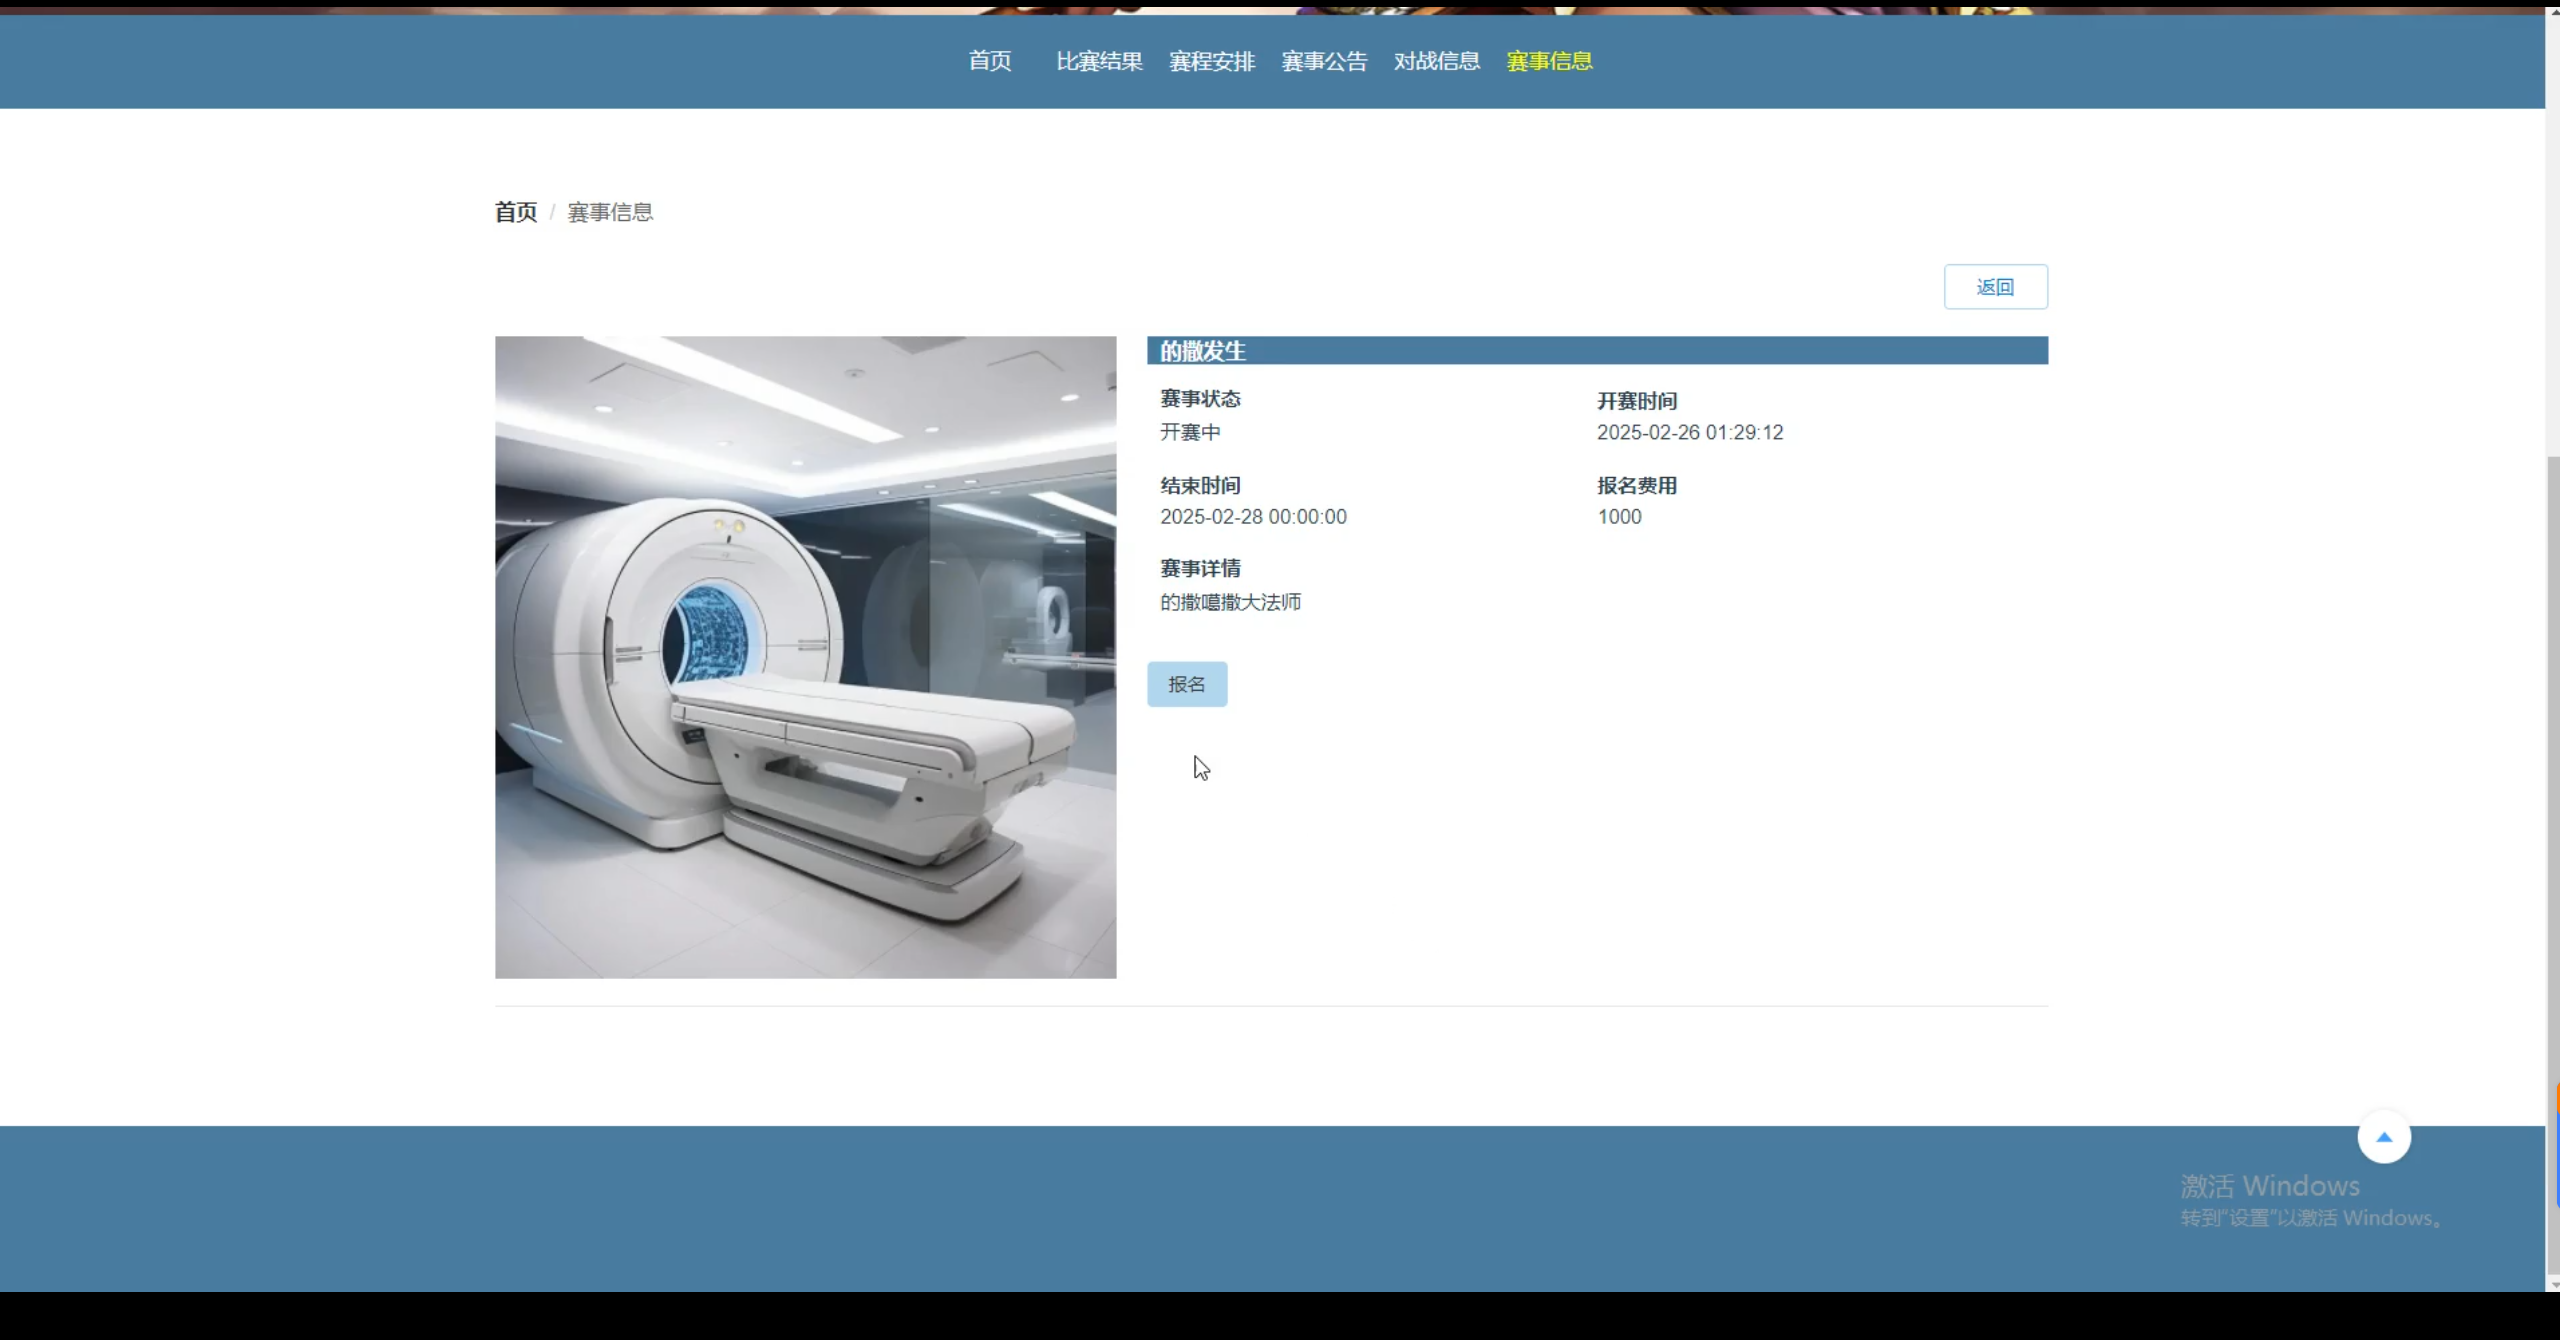
Task: Click the 开赛中 status text
Action: click(x=1189, y=432)
